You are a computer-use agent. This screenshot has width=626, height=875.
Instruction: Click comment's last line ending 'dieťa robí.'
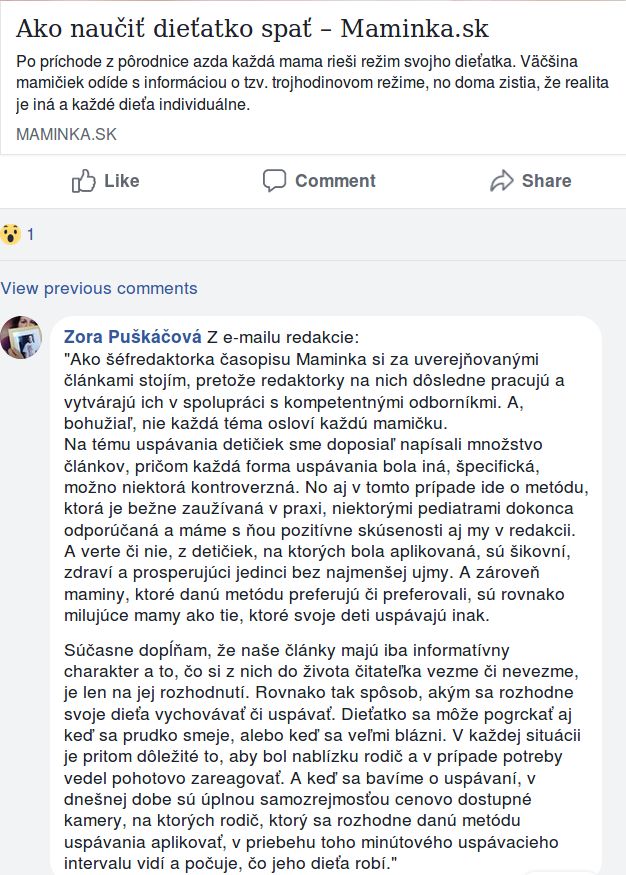[230, 863]
